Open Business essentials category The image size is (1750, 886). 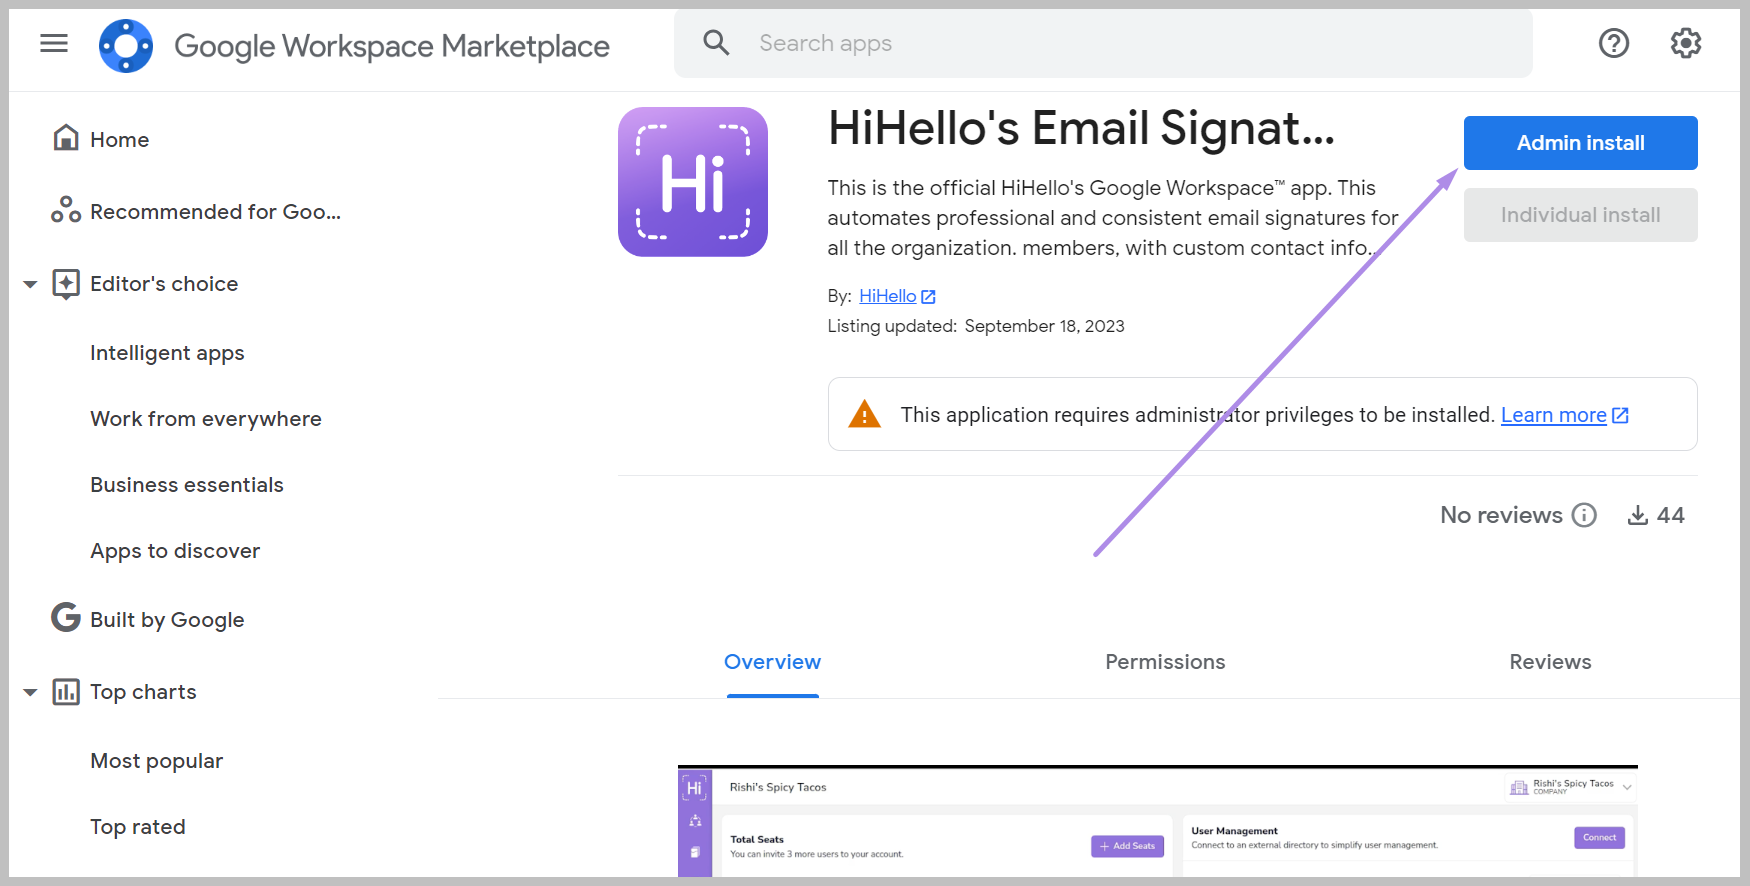(187, 485)
